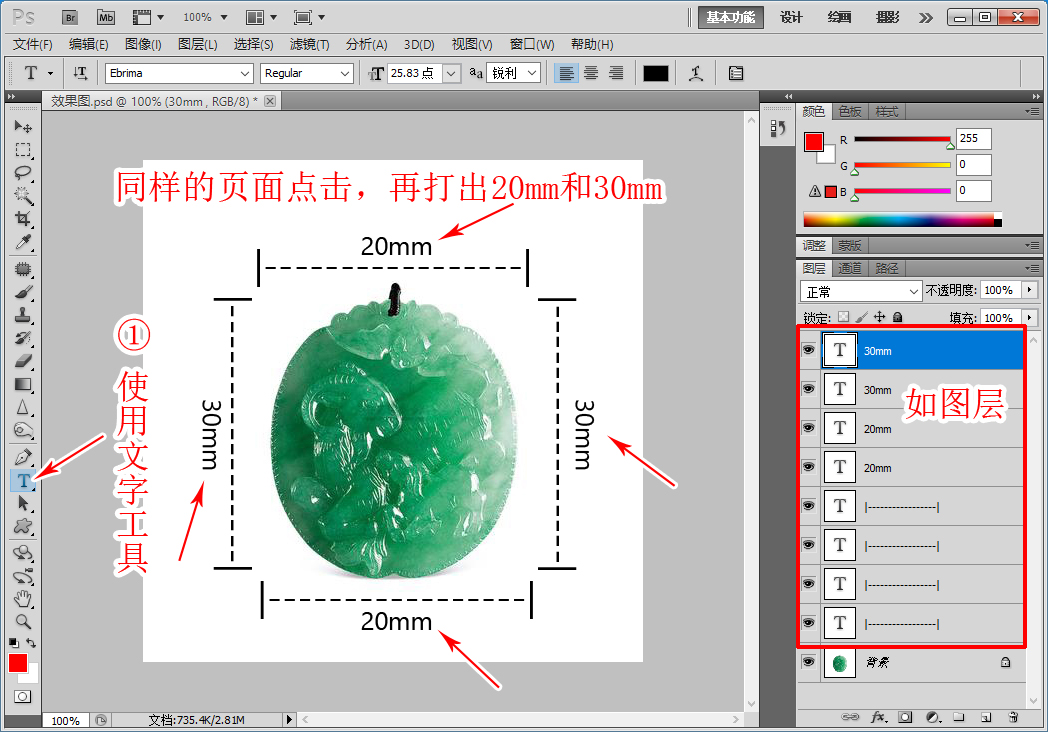Launch Bridge using the Br icon
This screenshot has width=1048, height=732.
click(69, 17)
